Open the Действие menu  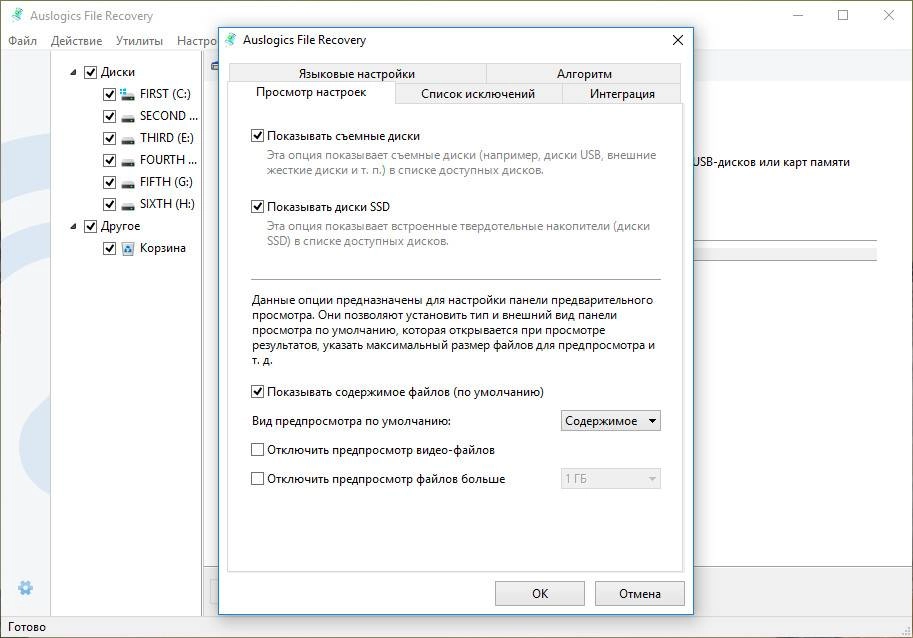(x=76, y=41)
